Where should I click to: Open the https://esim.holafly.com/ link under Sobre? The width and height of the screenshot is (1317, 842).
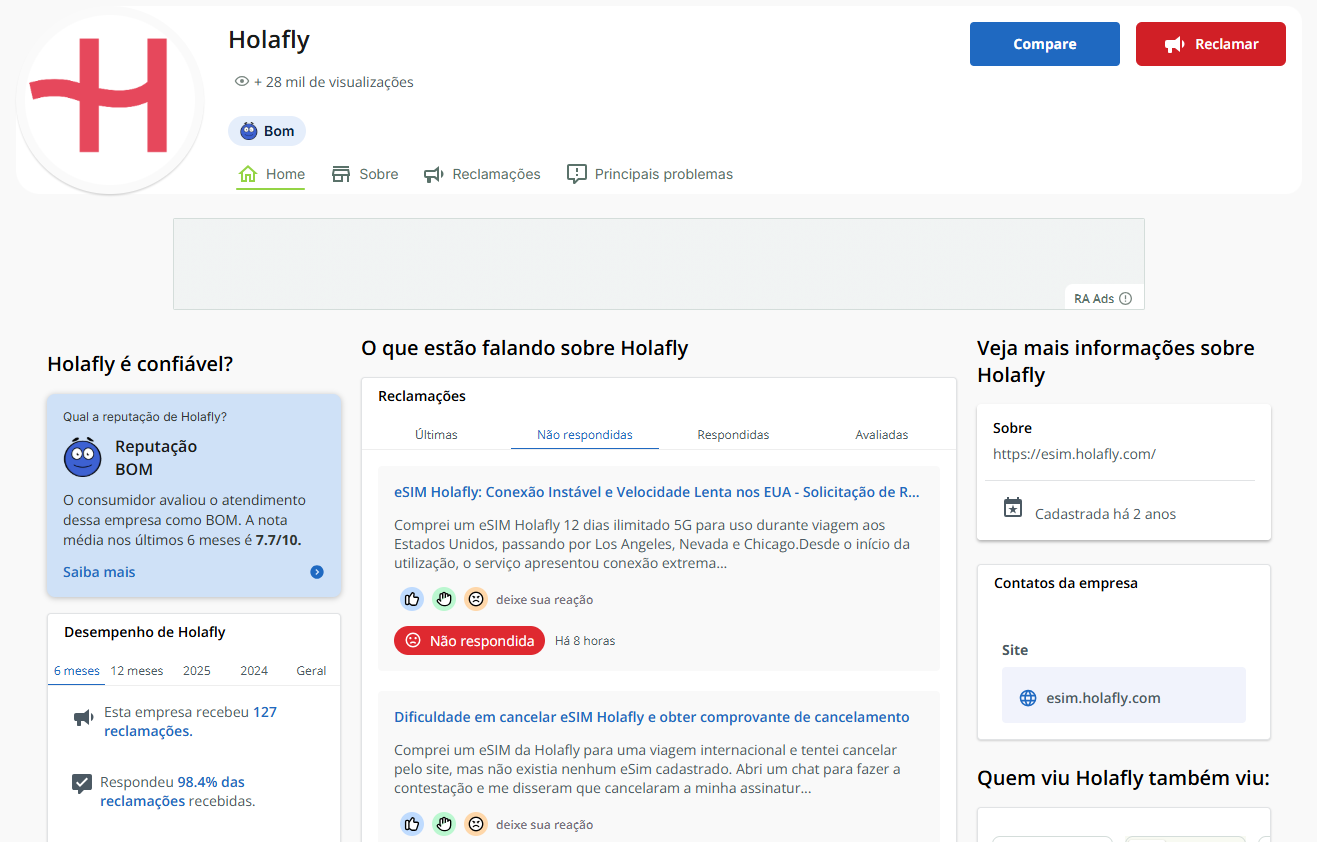click(x=1074, y=454)
